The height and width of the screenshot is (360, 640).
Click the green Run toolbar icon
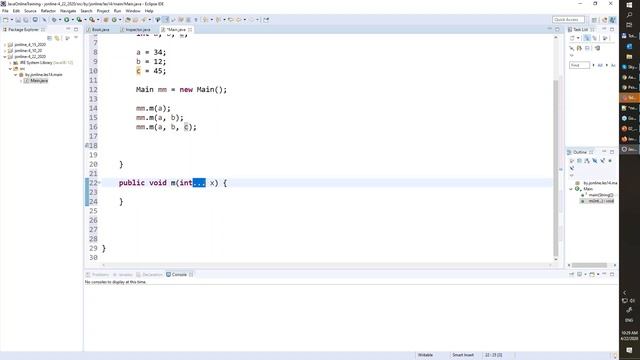click(66, 20)
